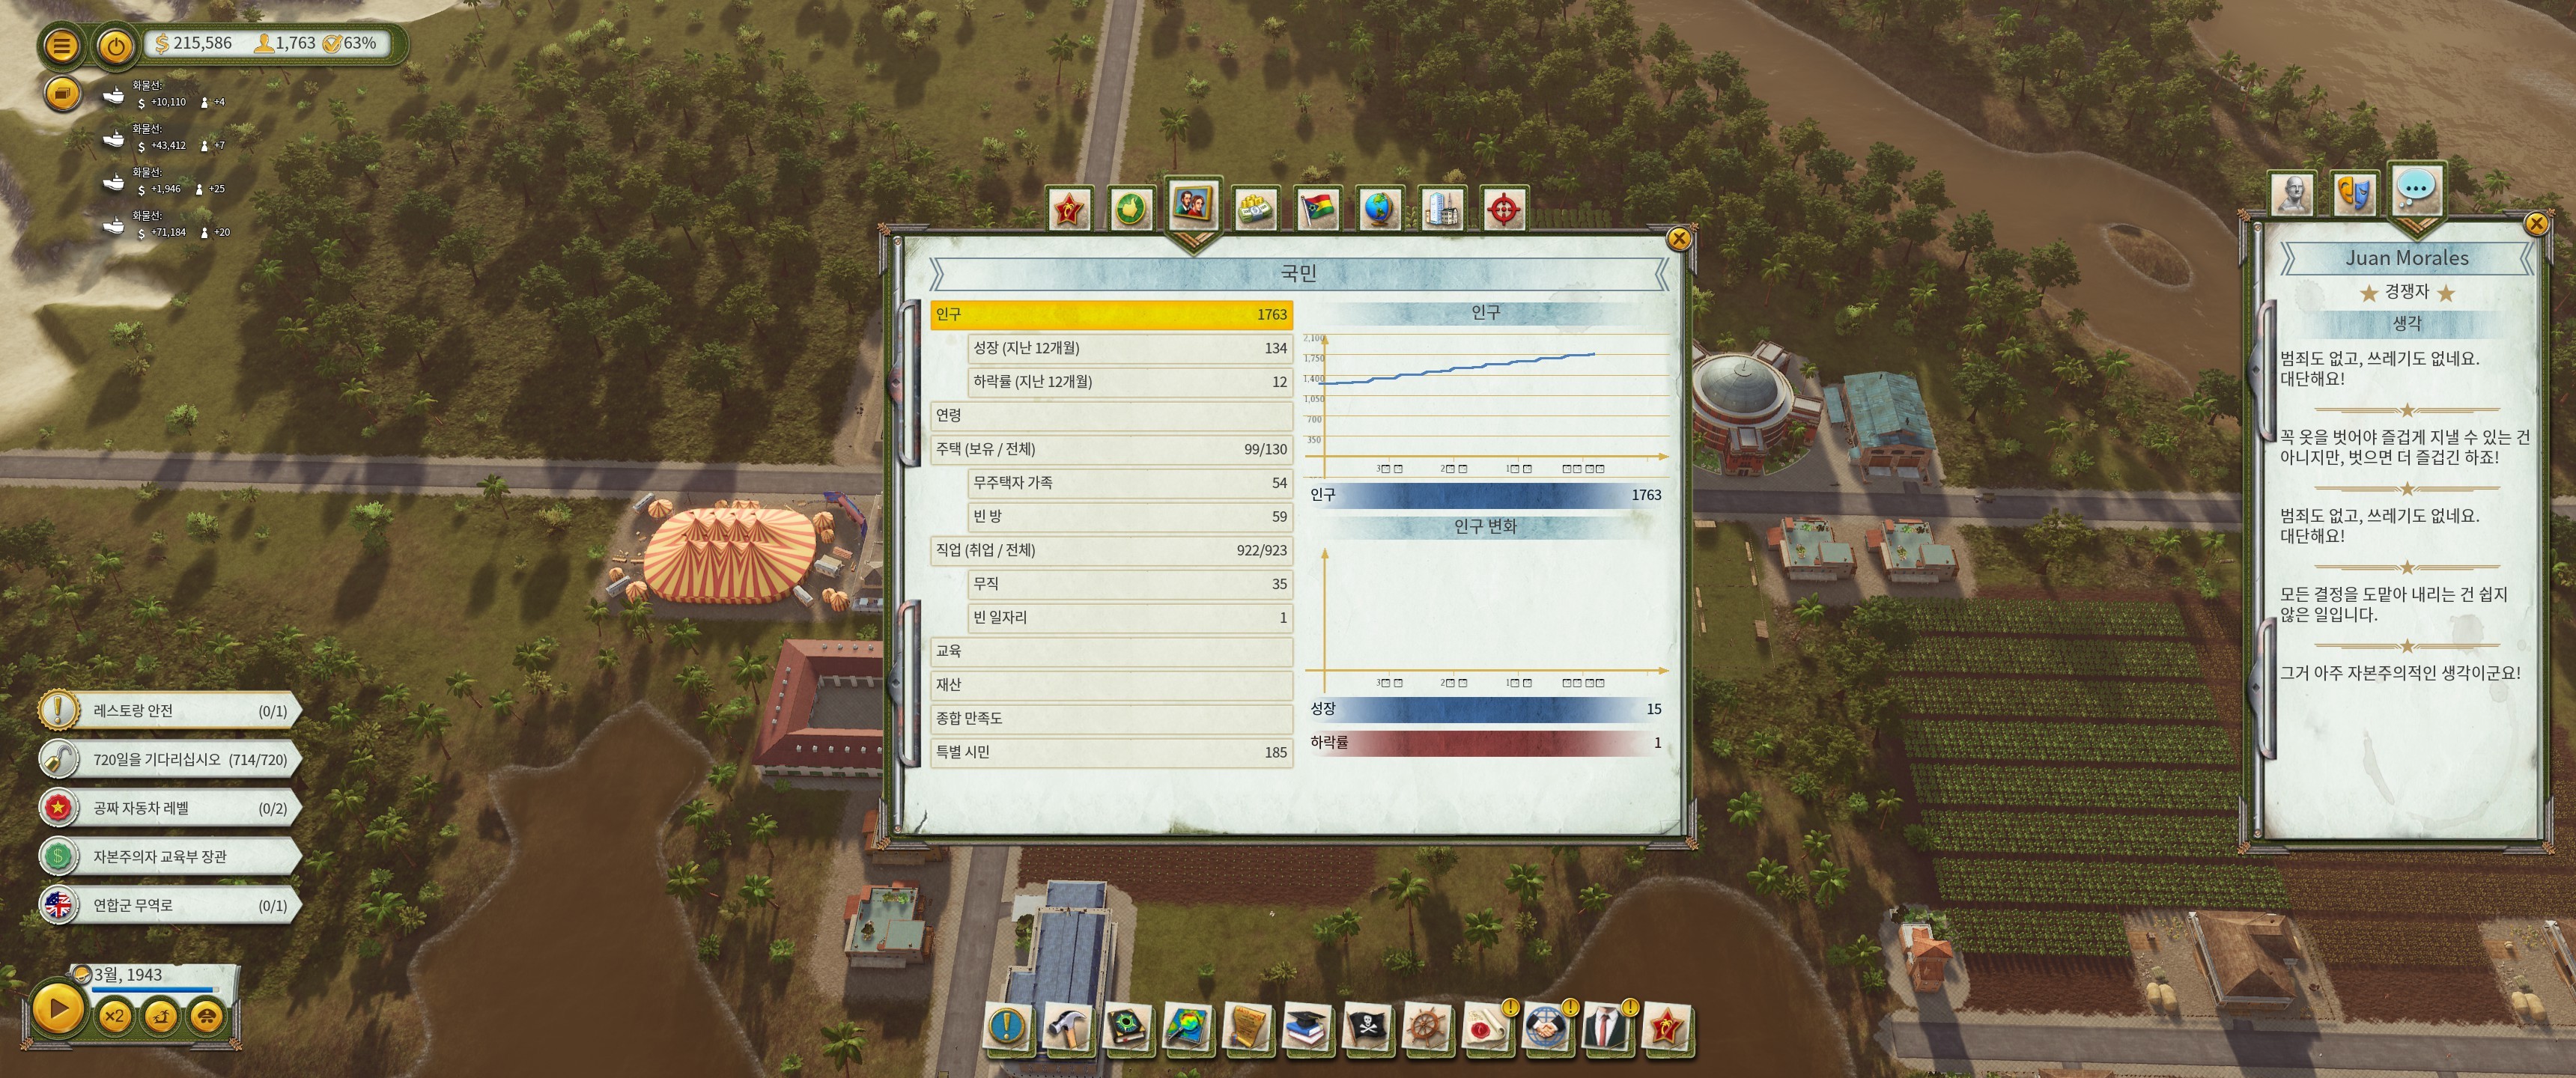Expand the 연령 row in 국민 panel
The height and width of the screenshot is (1078, 2576).
coord(1110,415)
